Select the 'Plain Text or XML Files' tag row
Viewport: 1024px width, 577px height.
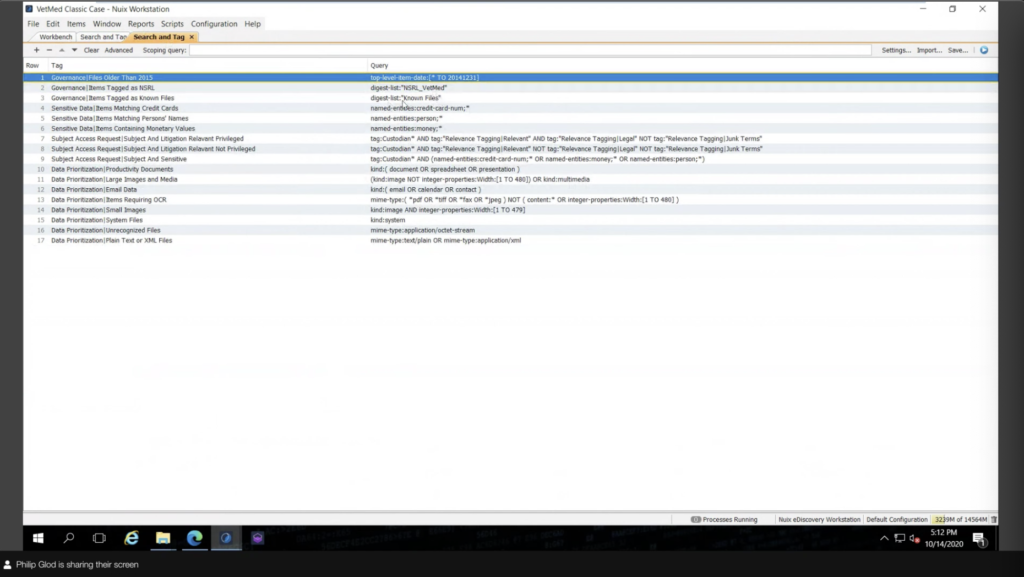(511, 240)
